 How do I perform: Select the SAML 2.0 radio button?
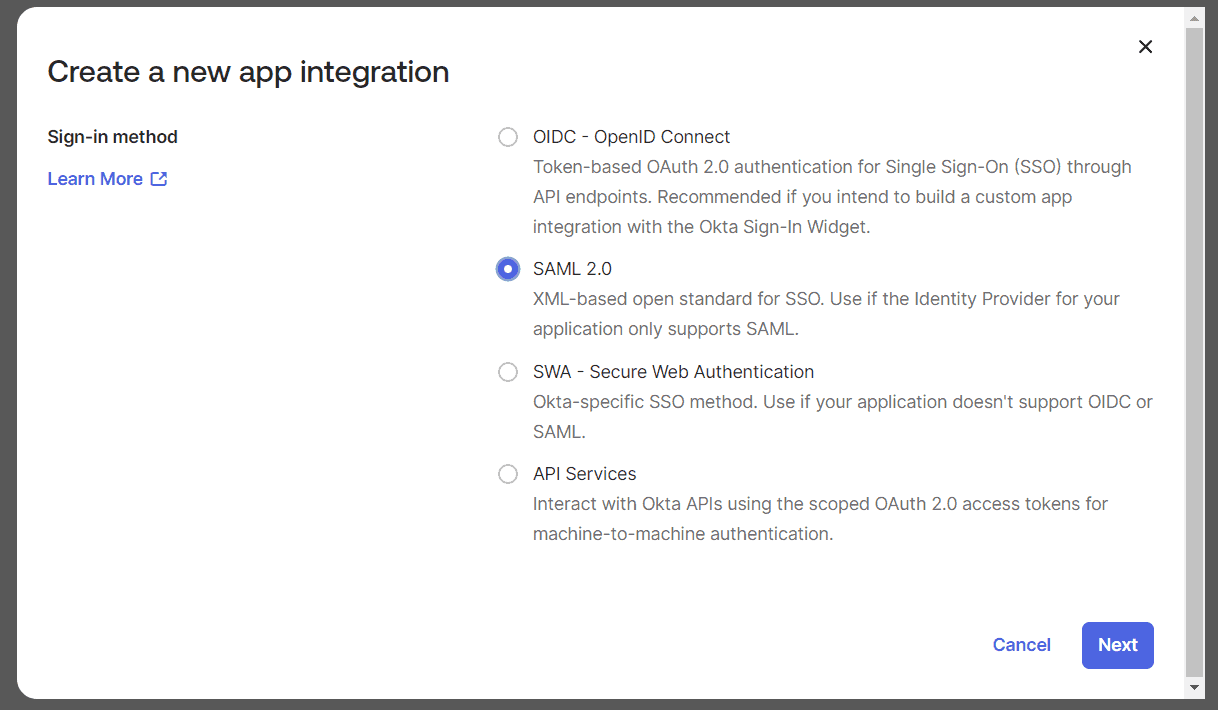click(507, 269)
